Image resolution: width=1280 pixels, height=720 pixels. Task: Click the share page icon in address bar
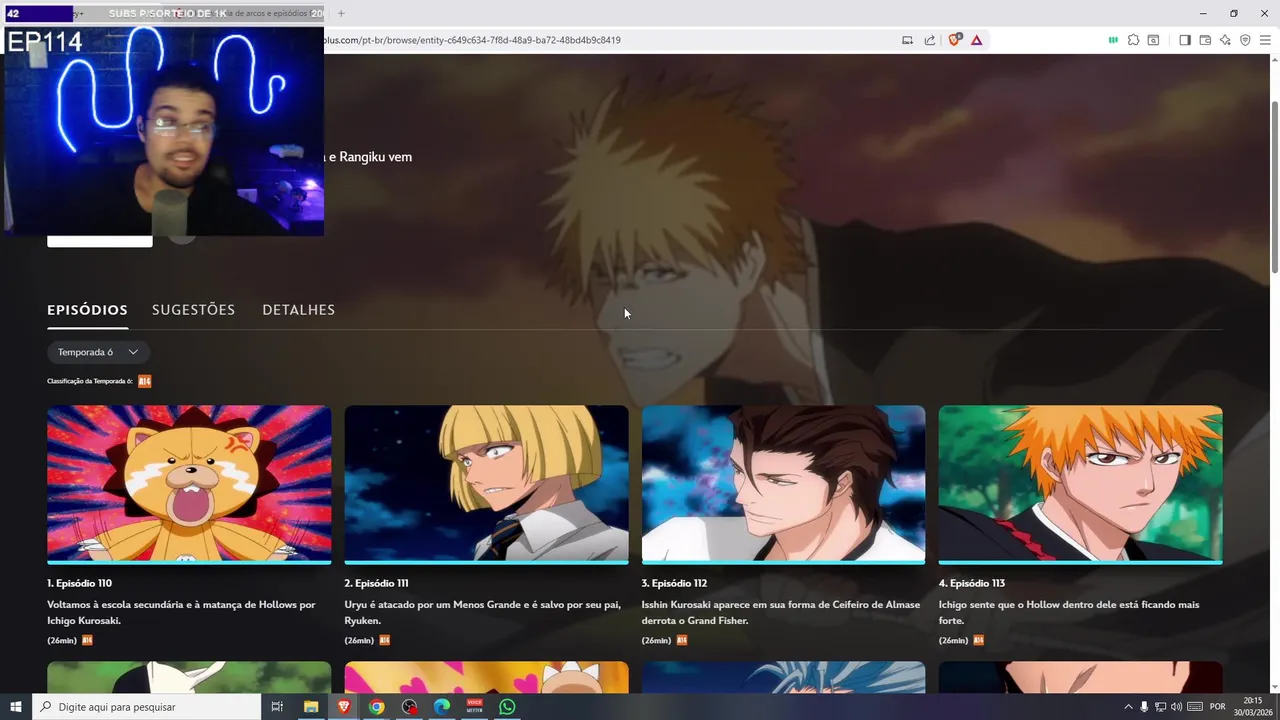click(x=930, y=40)
